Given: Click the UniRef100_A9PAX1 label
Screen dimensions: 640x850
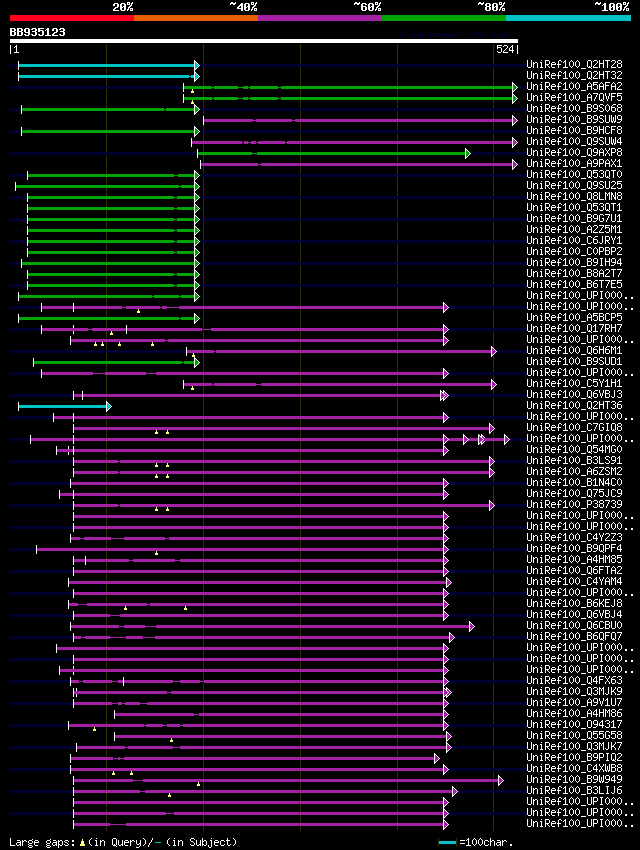Looking at the screenshot, I should pyautogui.click(x=574, y=163).
